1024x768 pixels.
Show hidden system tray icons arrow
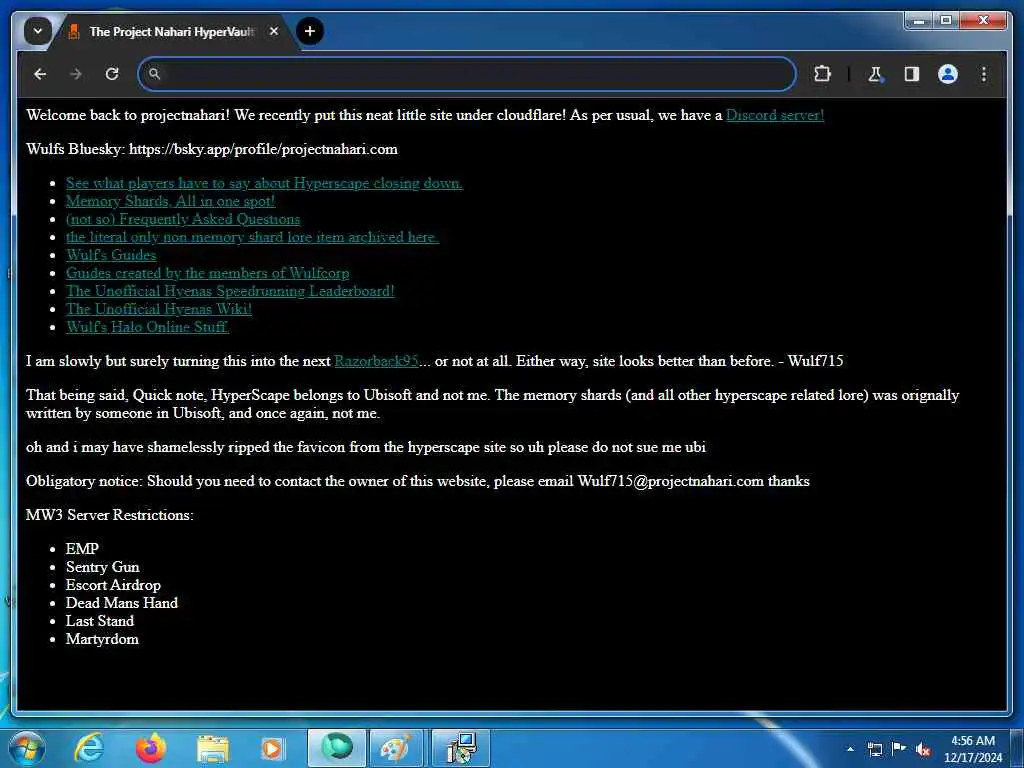click(x=850, y=749)
